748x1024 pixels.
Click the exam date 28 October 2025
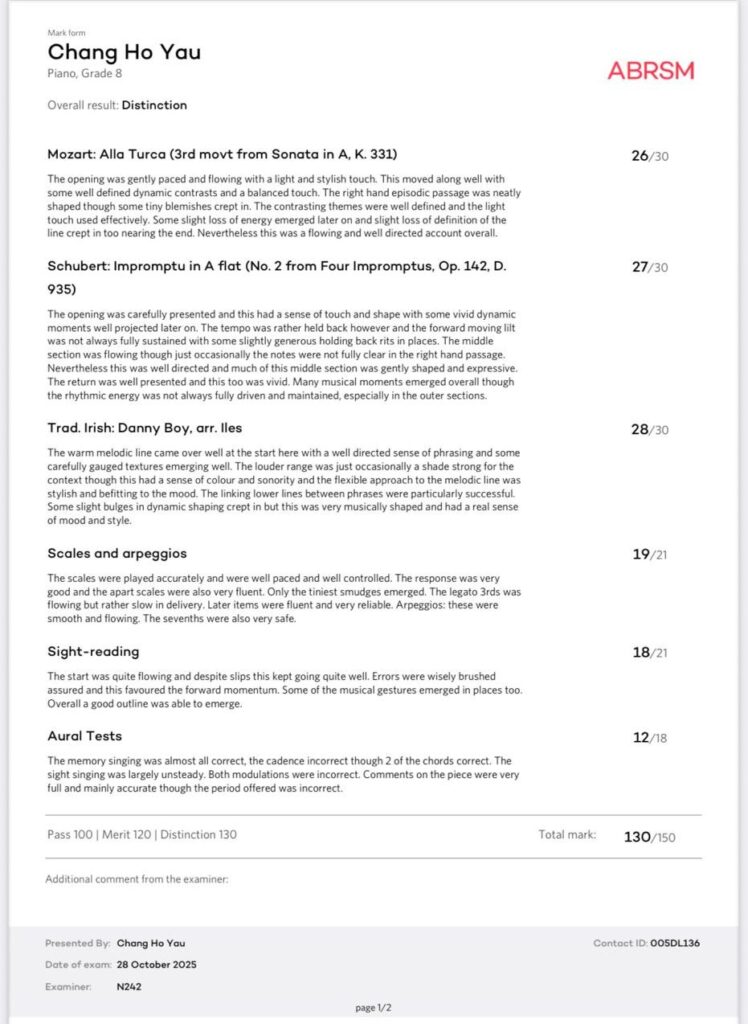pyautogui.click(x=157, y=965)
